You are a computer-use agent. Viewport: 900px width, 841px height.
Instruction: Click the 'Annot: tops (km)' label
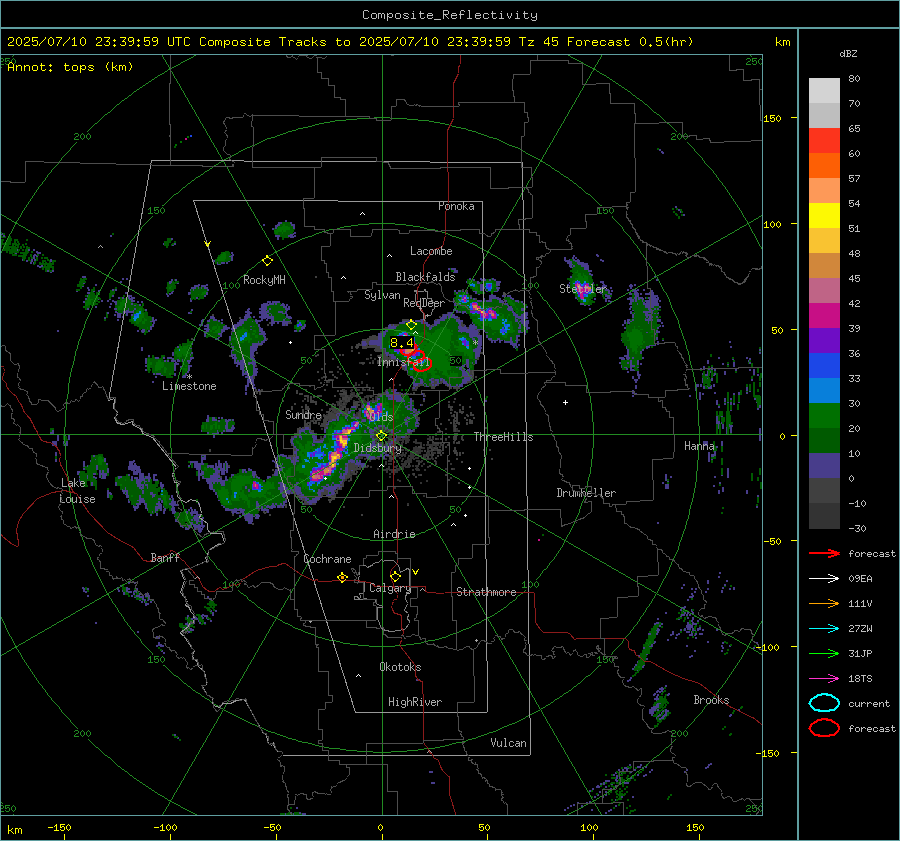[70, 67]
